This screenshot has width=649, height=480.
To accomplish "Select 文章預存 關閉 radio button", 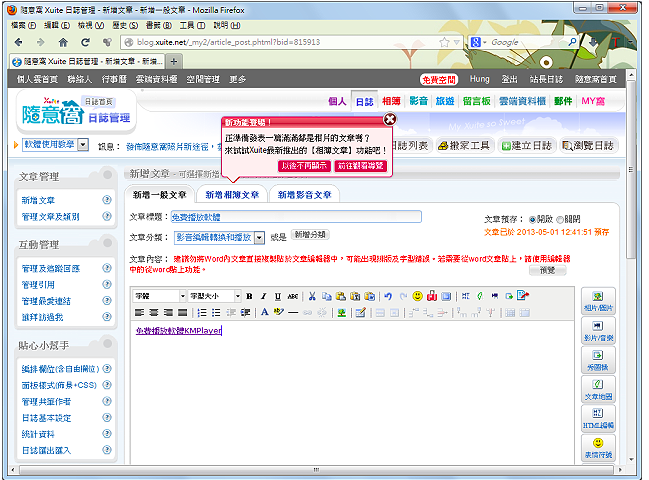I will point(560,219).
